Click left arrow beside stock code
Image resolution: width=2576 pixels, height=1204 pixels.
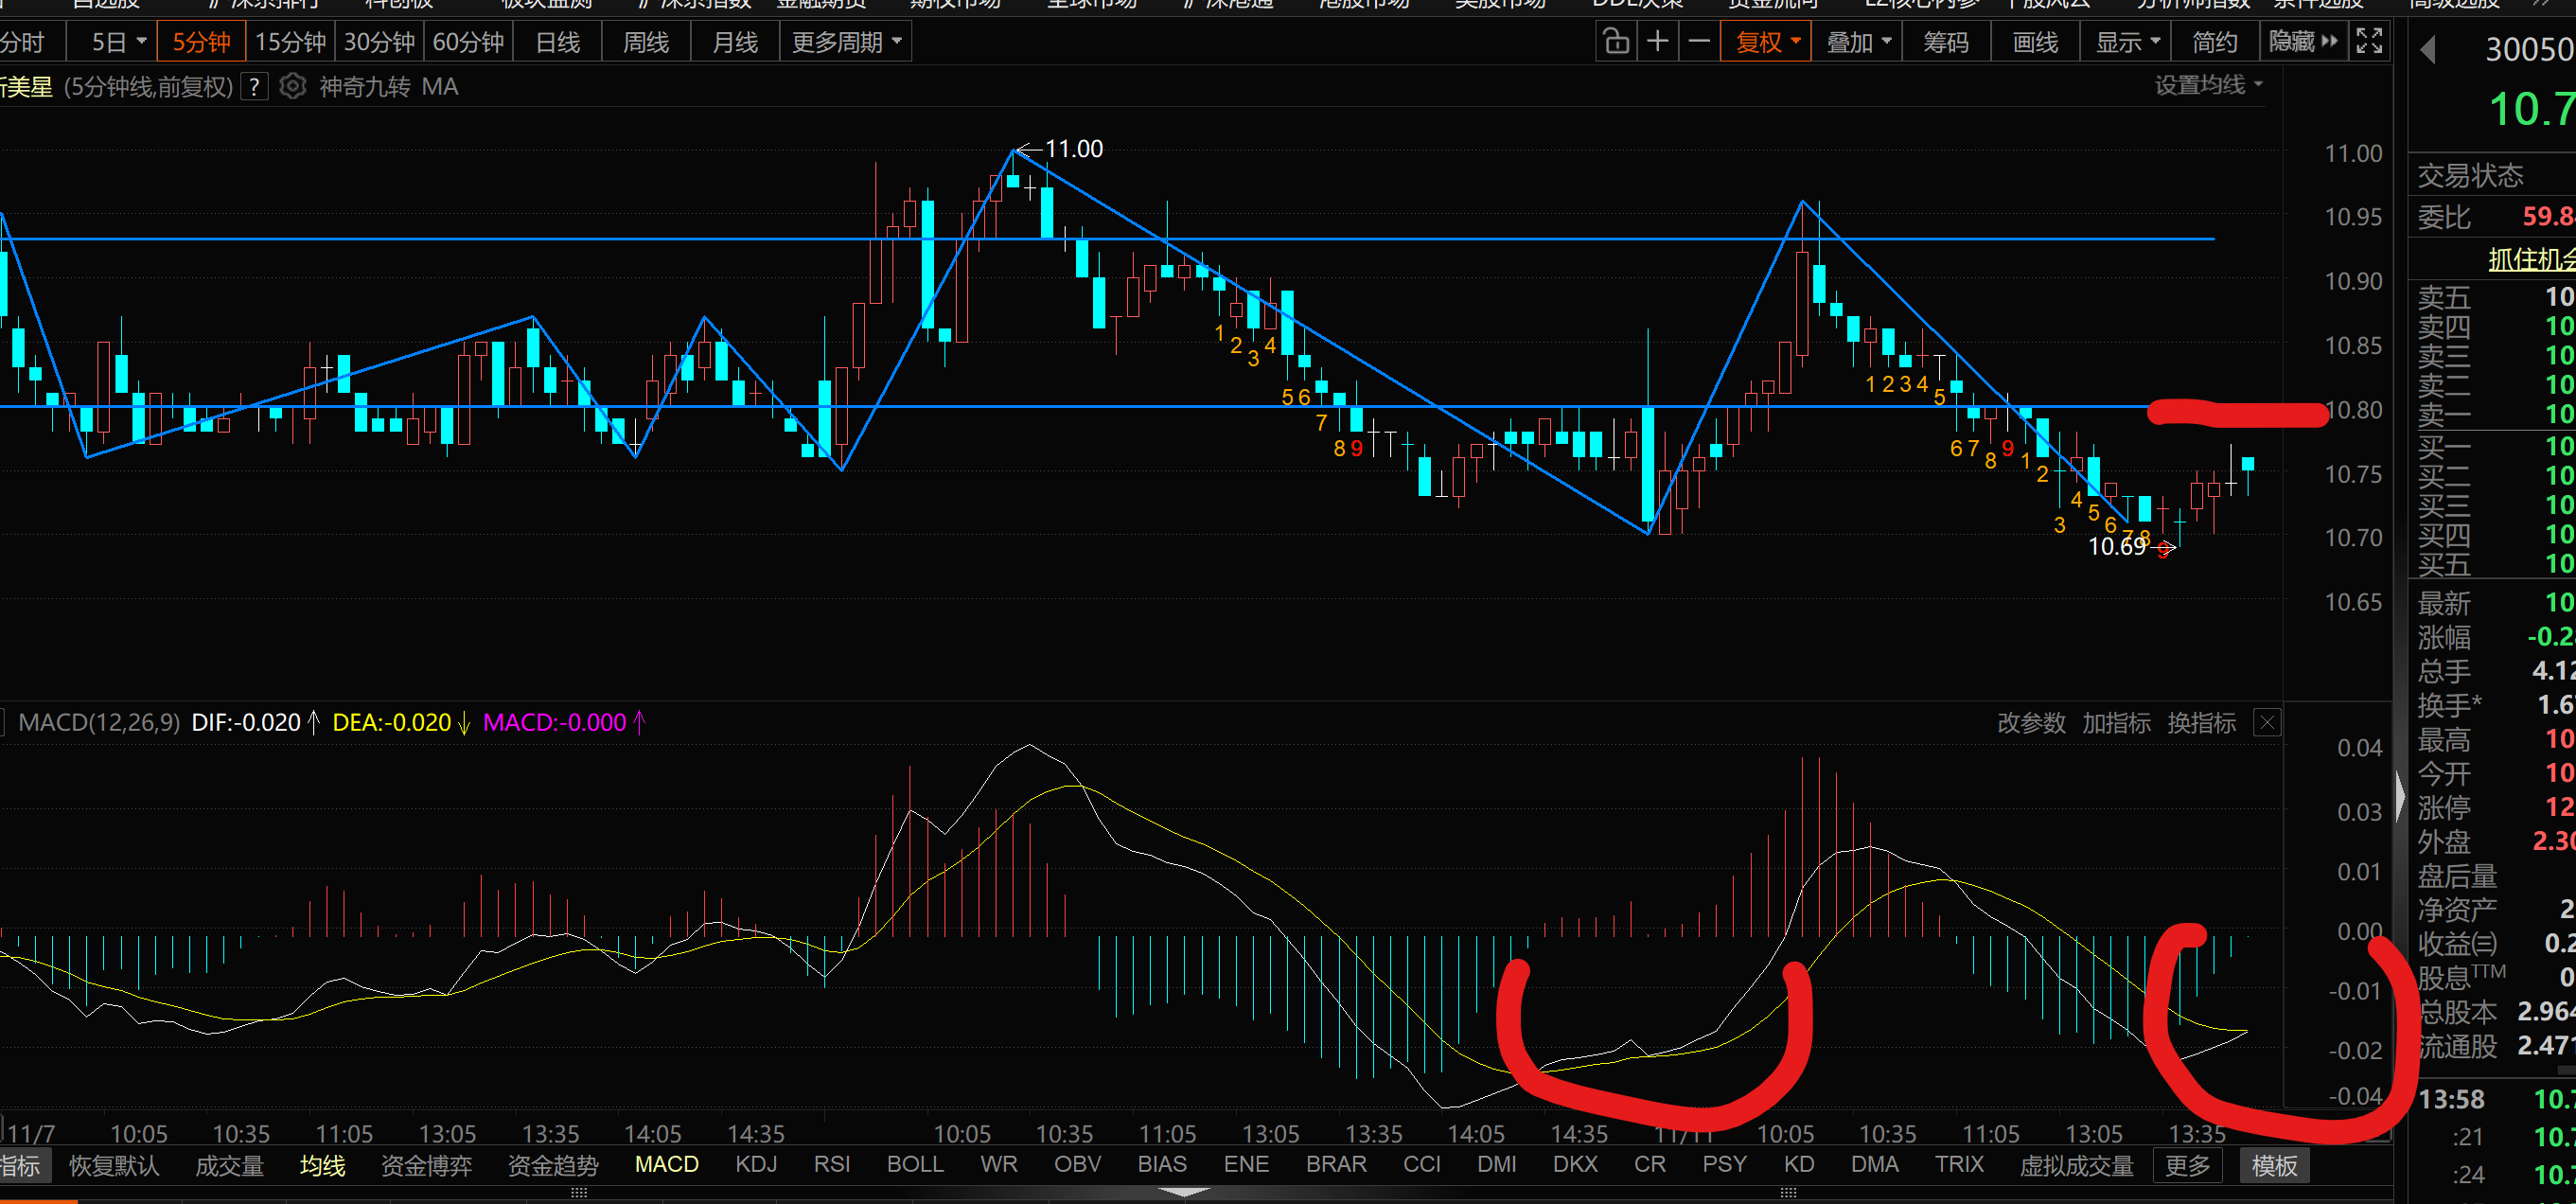click(x=2427, y=50)
